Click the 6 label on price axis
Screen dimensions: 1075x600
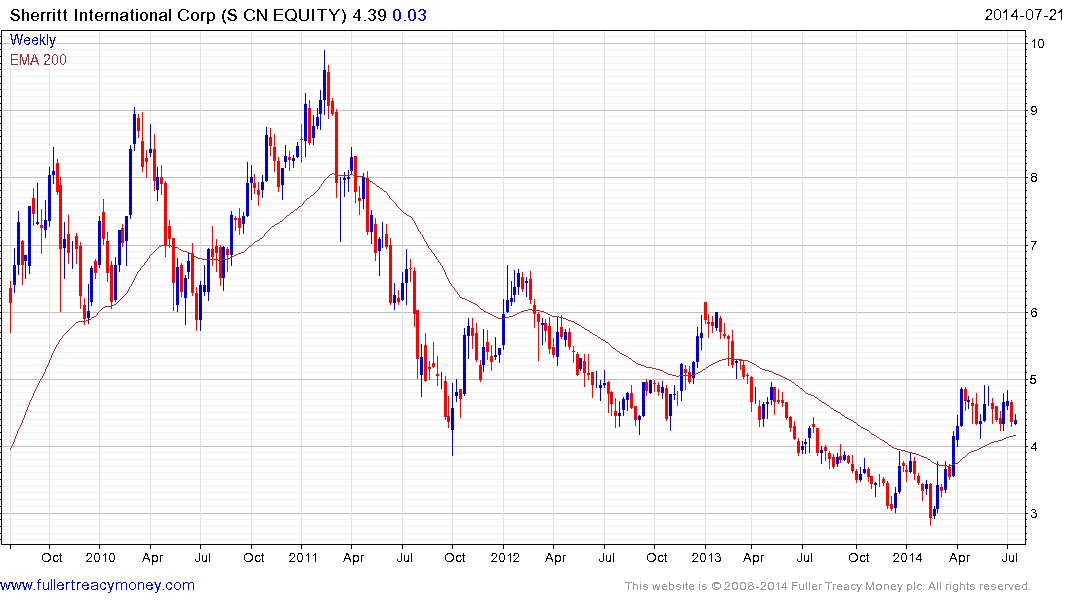tap(1034, 313)
